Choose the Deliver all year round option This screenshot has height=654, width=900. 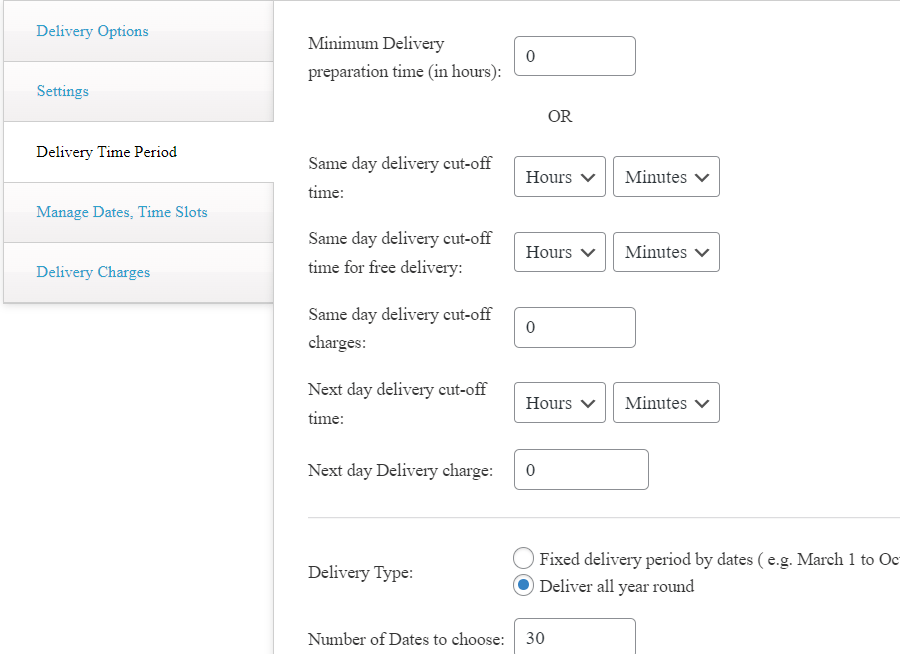[523, 585]
